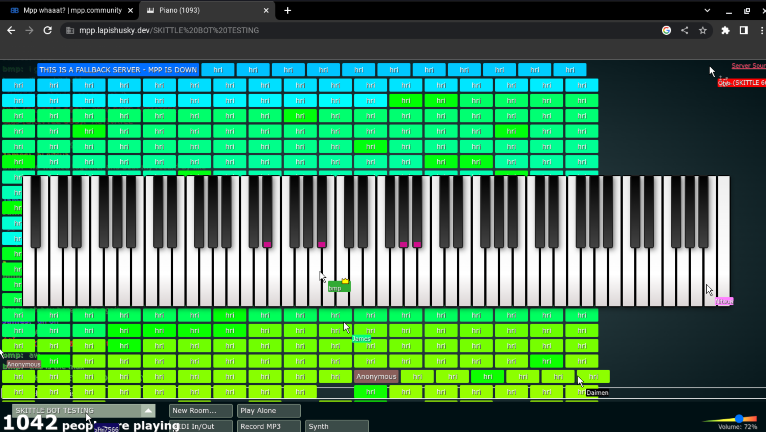Open the MIDI In/Out settings

coord(201,426)
